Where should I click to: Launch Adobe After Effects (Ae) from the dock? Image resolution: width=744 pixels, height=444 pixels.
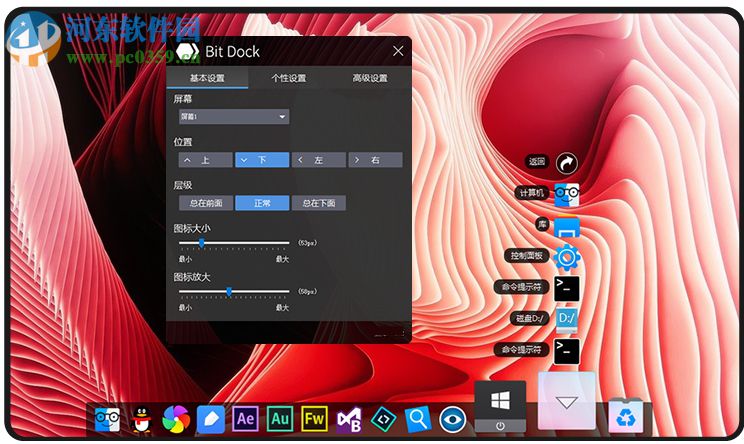click(x=245, y=419)
